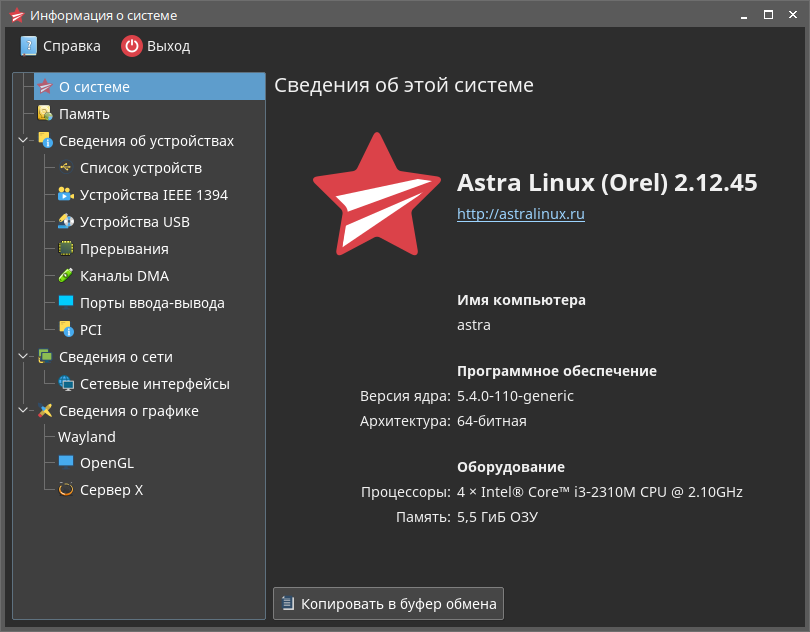Click the PCI info icon
The image size is (810, 632).
tap(66, 329)
